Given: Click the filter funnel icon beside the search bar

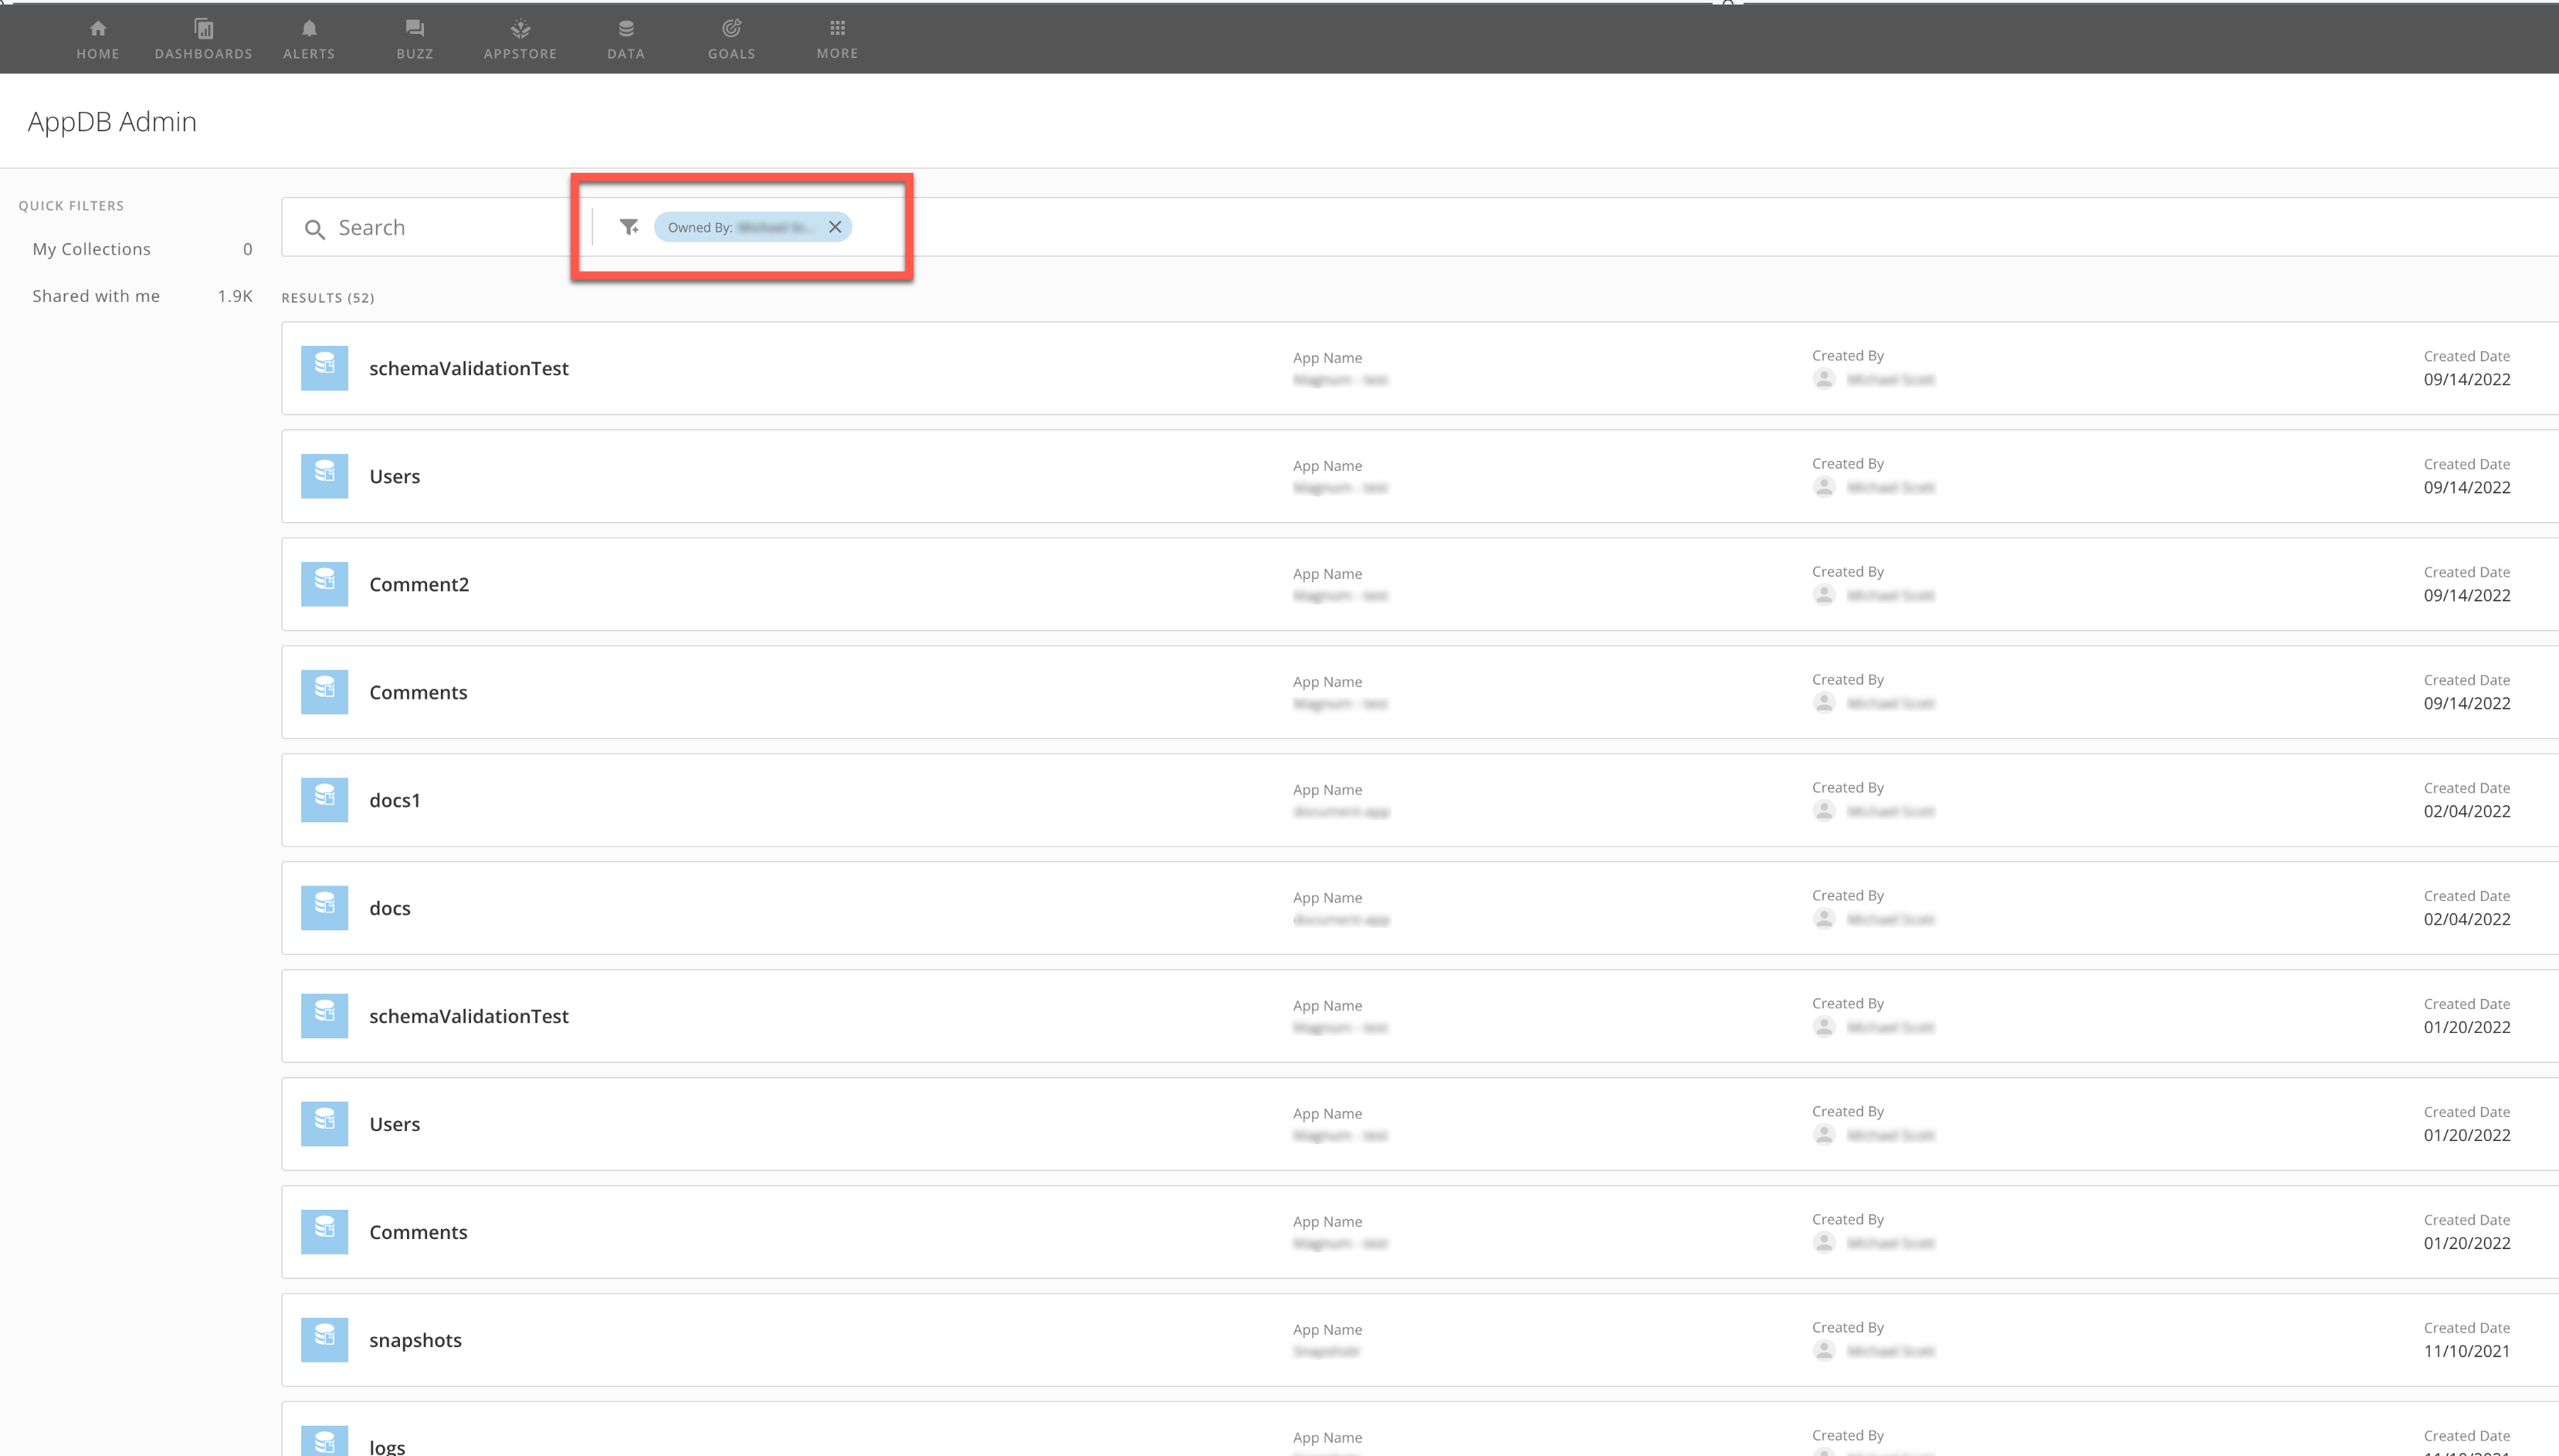Looking at the screenshot, I should [628, 227].
